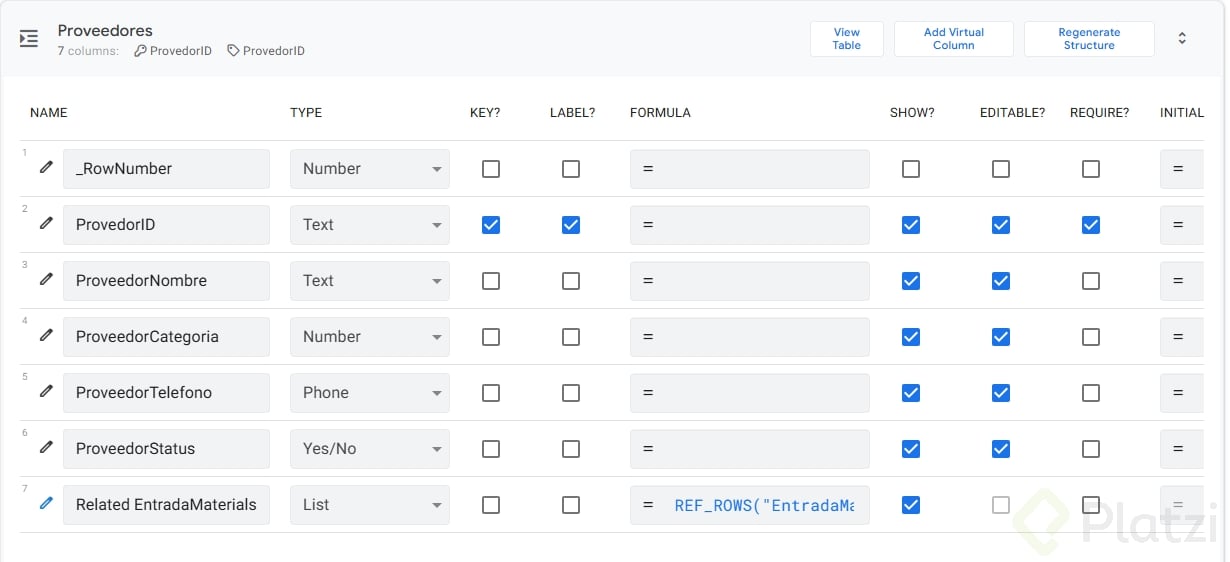
Task: Open the Phone type dropdown for ProveedorTelefono
Action: tap(370, 393)
